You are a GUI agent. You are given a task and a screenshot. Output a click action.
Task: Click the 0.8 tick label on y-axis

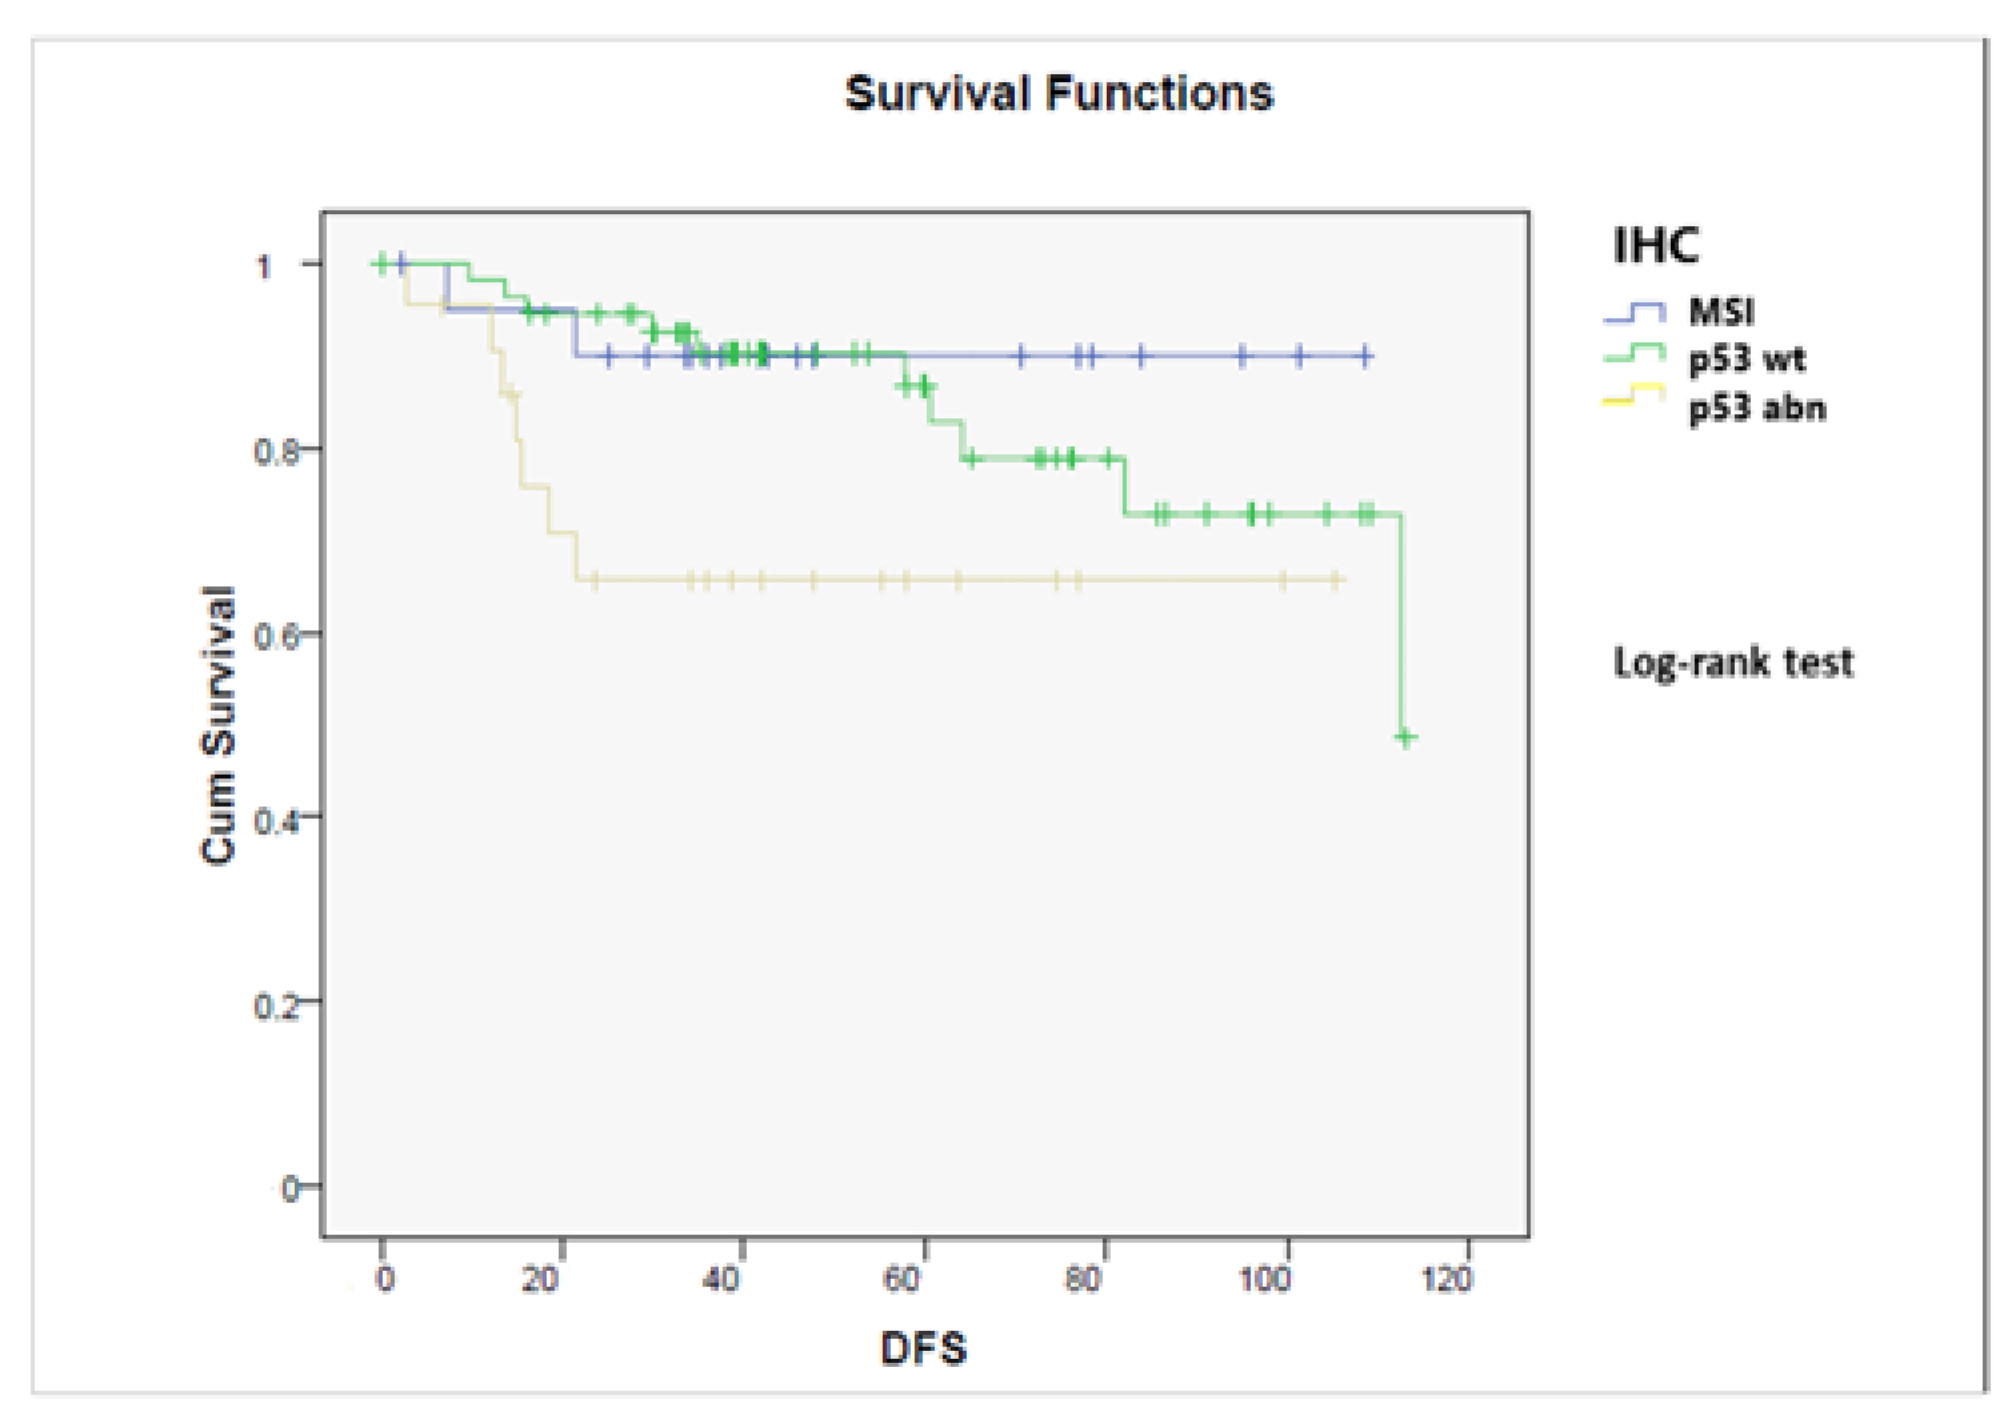tap(276, 452)
